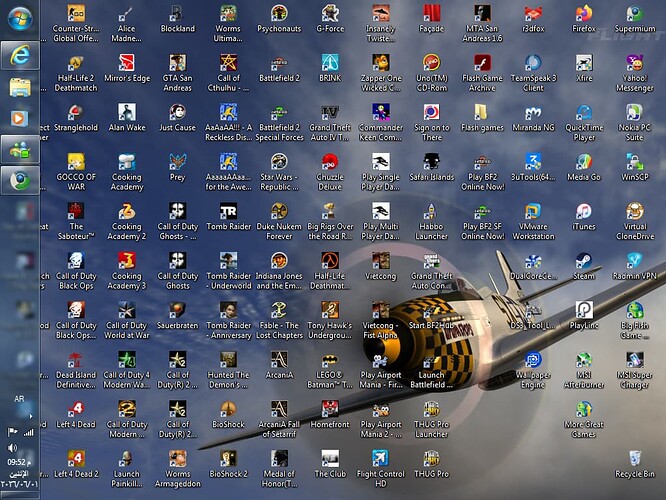Launch Wallpaper Engine shortcut
The width and height of the screenshot is (666, 500).
533,370
